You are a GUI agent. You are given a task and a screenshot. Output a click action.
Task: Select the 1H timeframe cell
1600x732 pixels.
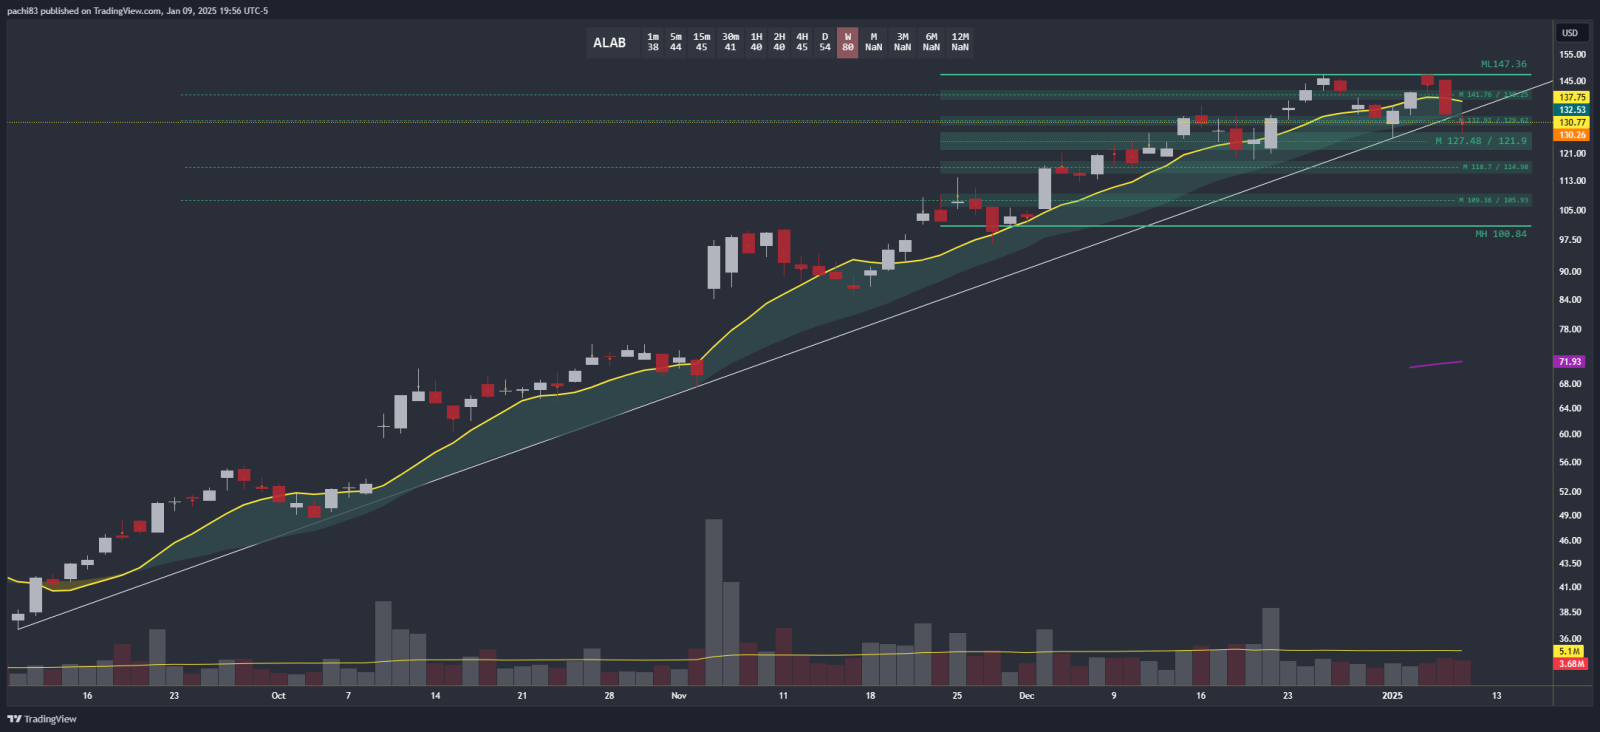tap(756, 42)
